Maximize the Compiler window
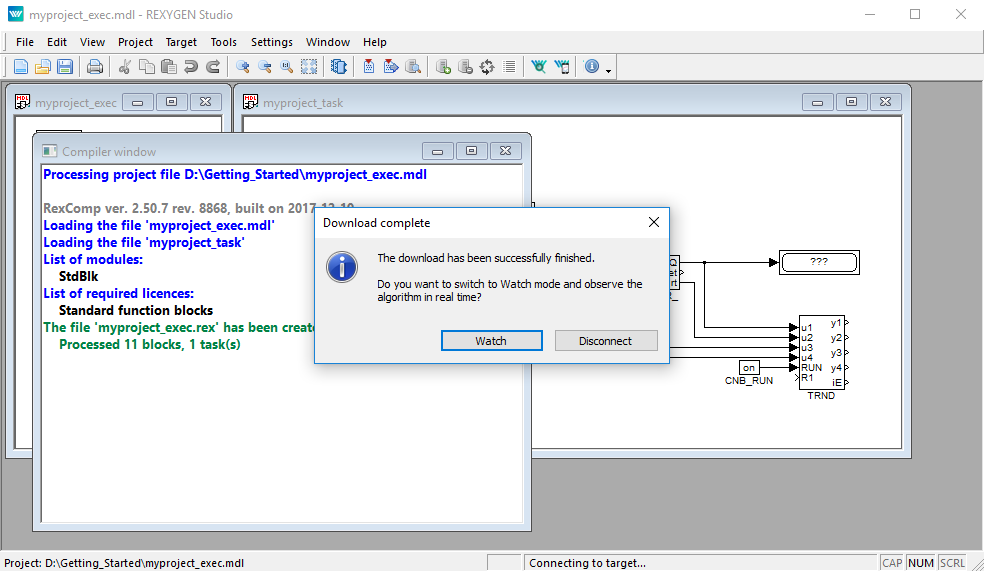Image resolution: width=984 pixels, height=571 pixels. (x=472, y=151)
